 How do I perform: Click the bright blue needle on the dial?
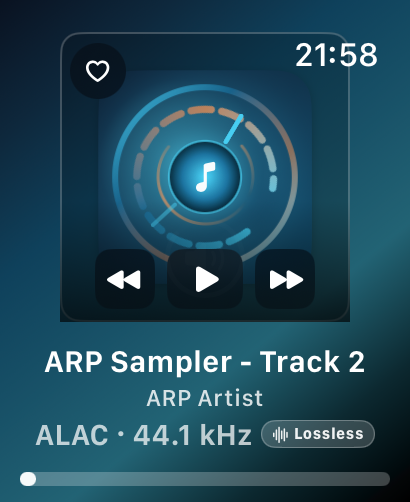point(233,129)
